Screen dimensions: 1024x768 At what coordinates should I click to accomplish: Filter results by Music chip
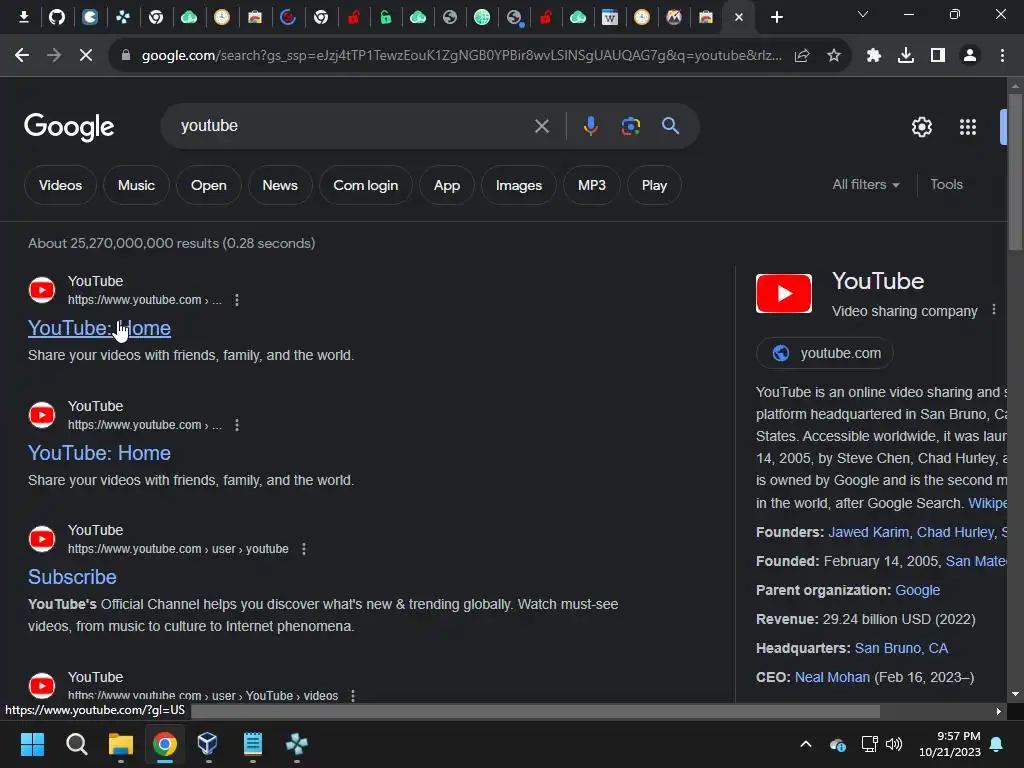tap(136, 185)
